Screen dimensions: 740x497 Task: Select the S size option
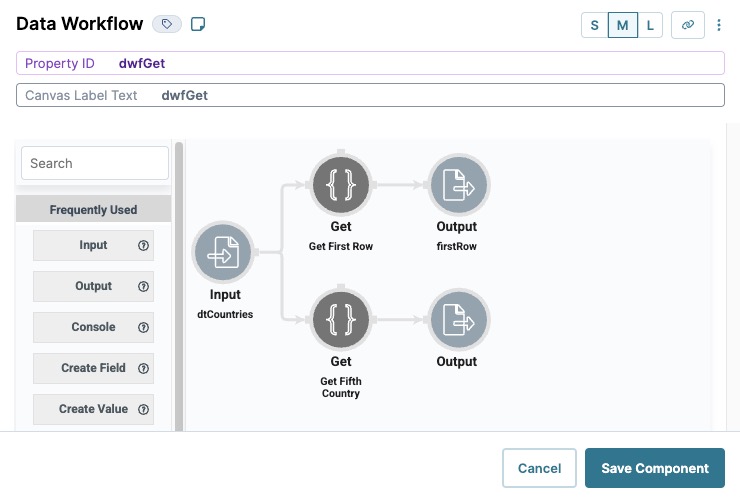(x=595, y=25)
